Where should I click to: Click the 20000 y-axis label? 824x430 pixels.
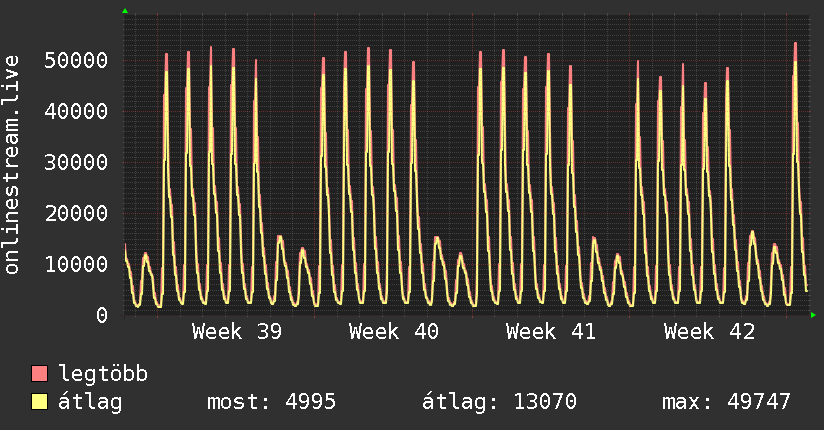coord(76,213)
